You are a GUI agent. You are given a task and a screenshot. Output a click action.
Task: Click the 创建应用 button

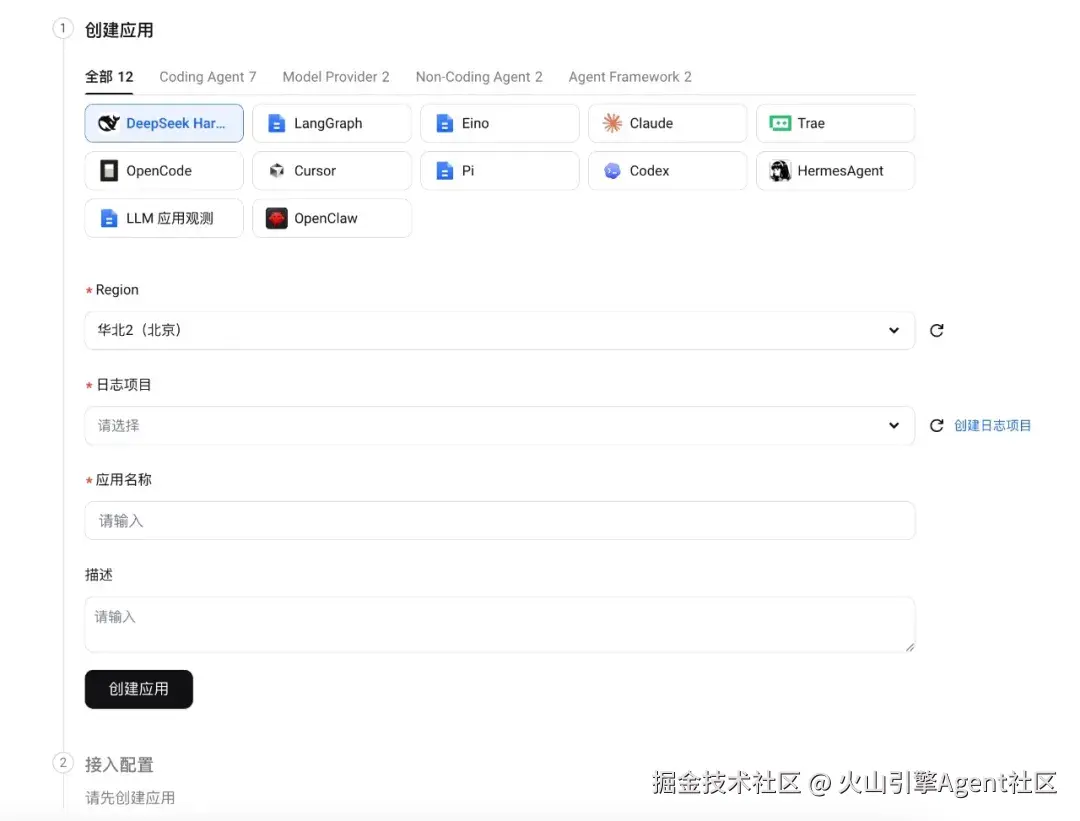pyautogui.click(x=138, y=689)
